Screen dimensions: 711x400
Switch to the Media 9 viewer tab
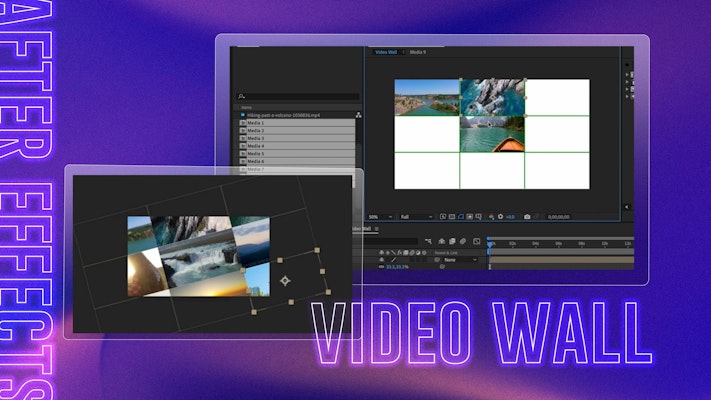click(416, 51)
